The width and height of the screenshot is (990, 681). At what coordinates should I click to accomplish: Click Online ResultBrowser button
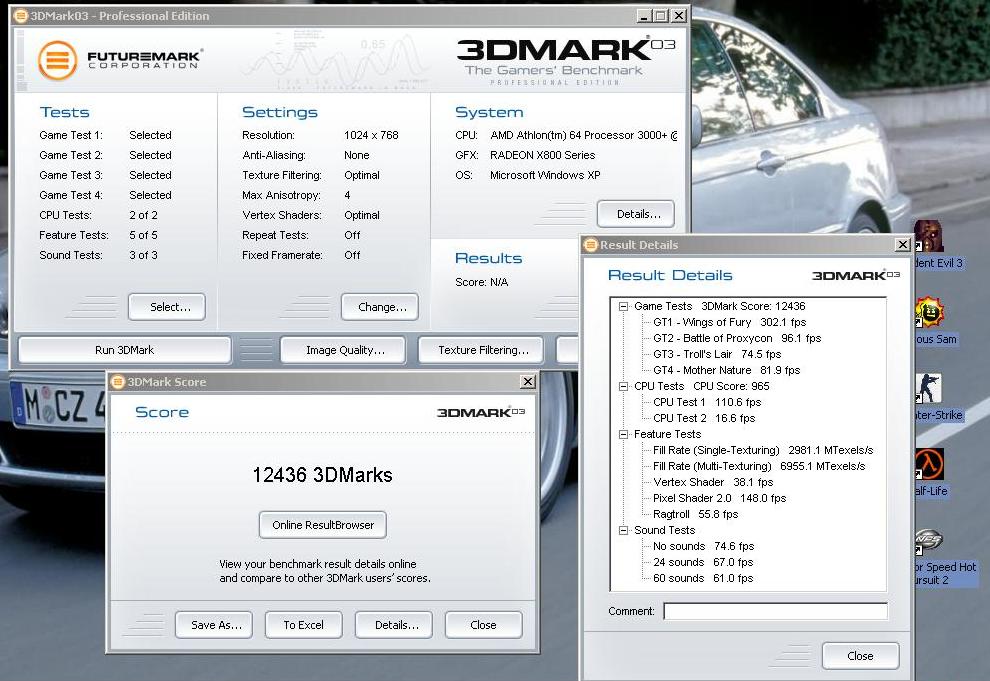coord(323,525)
